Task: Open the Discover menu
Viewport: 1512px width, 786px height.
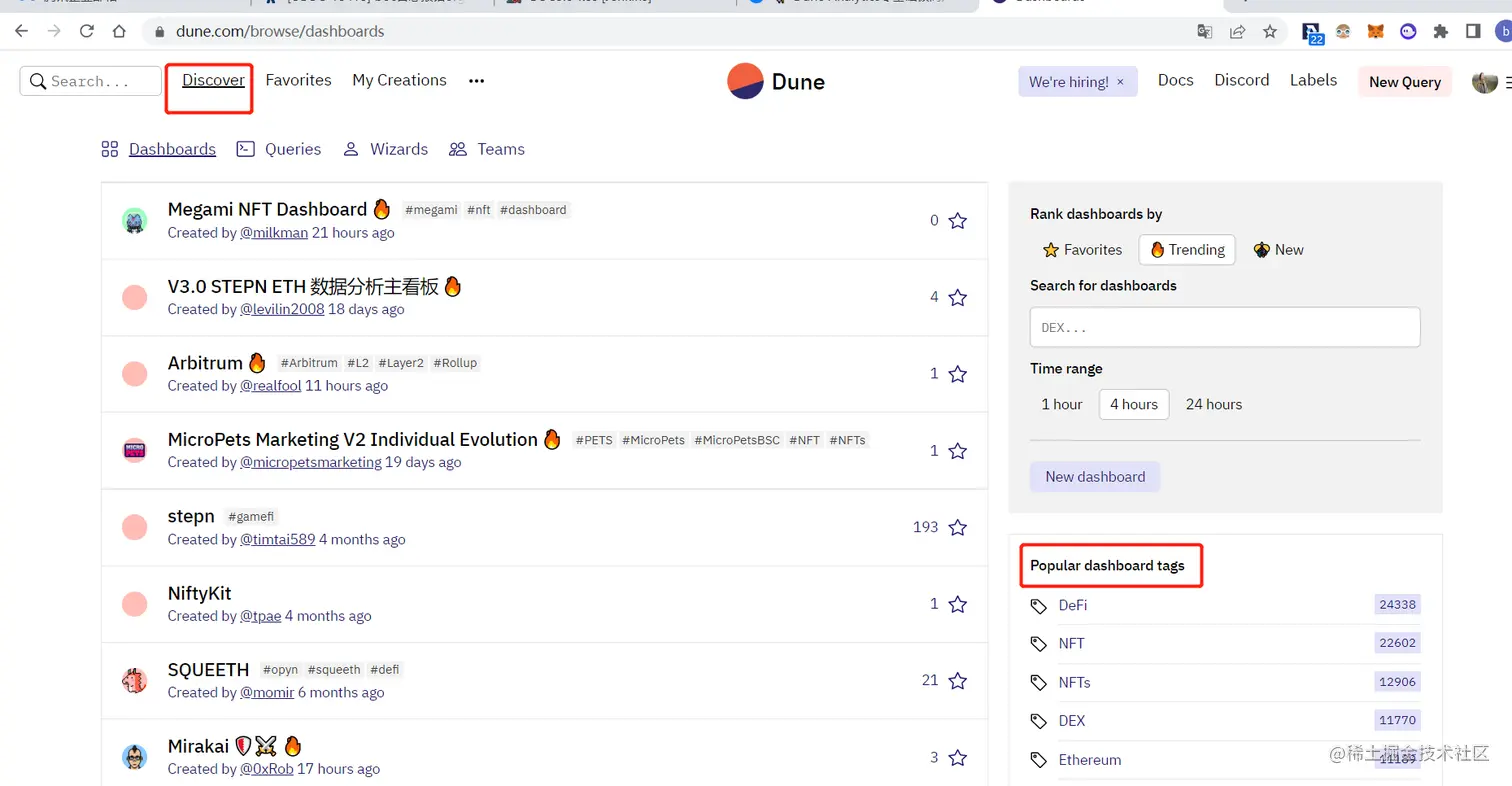Action: coord(213,80)
